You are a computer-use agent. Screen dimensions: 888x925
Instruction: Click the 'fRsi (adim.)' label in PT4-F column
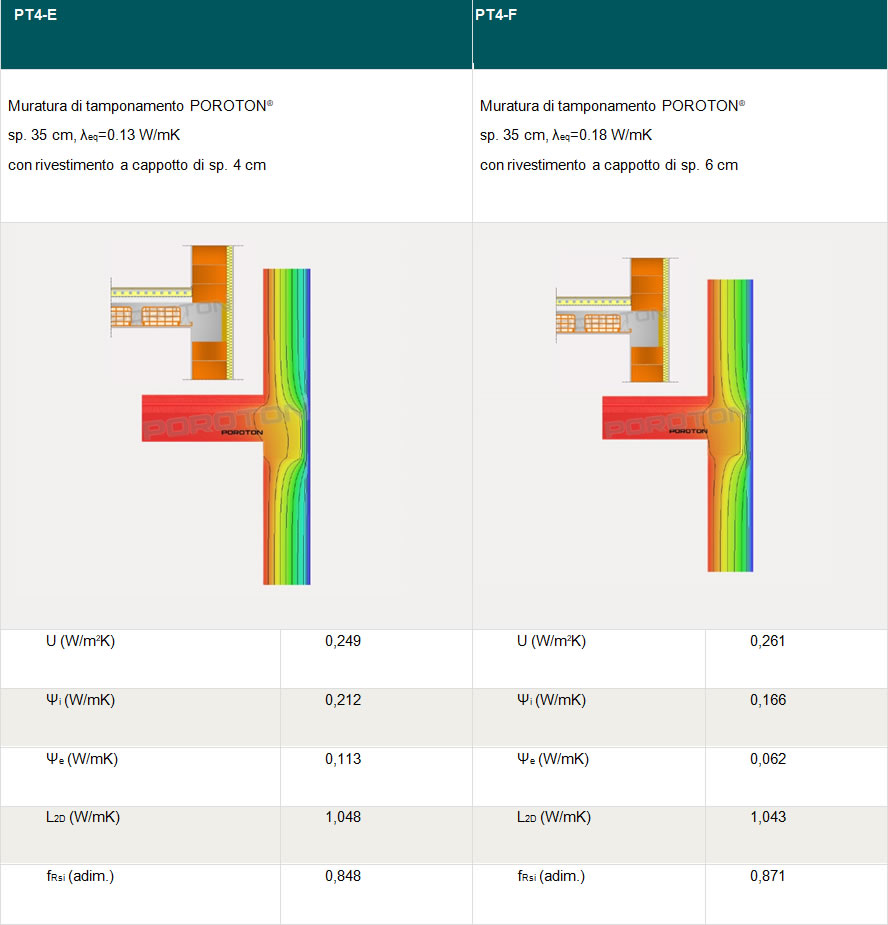551,877
